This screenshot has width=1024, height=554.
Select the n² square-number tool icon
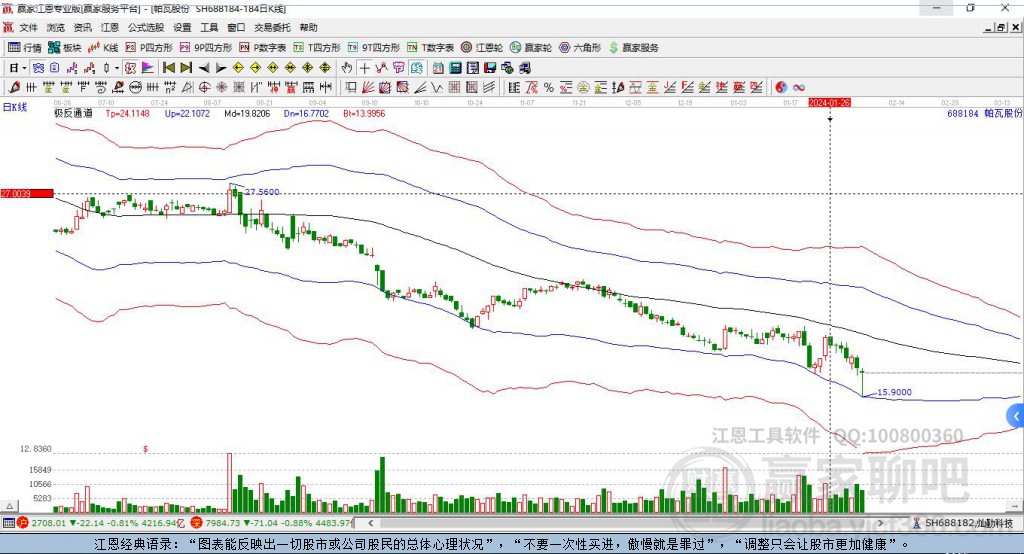170,88
